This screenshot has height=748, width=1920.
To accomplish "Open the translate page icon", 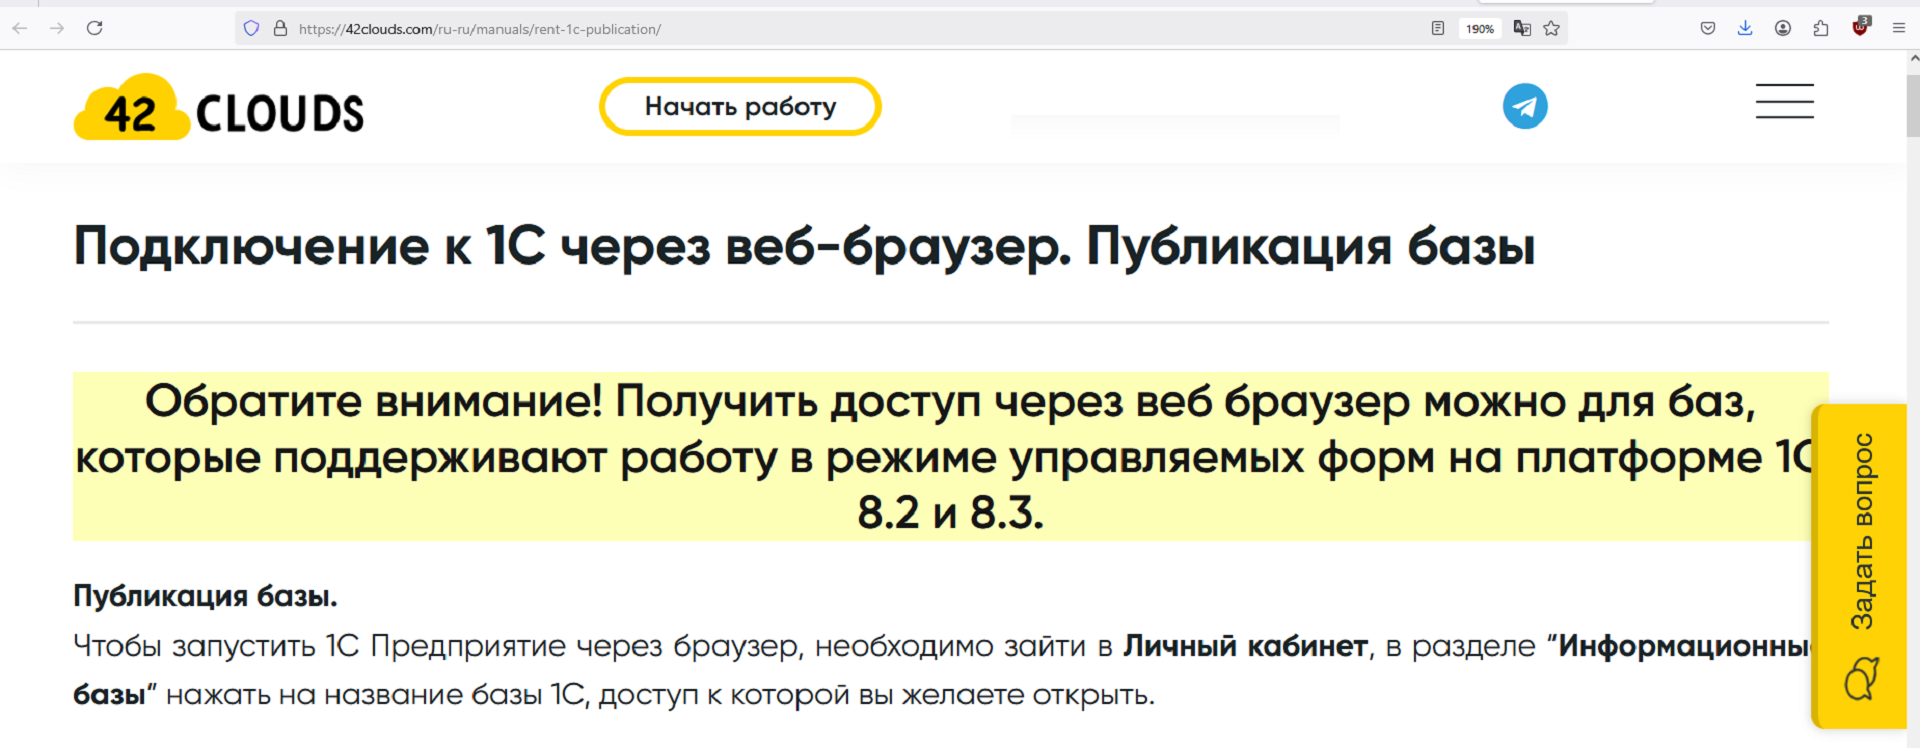I will coord(1522,29).
